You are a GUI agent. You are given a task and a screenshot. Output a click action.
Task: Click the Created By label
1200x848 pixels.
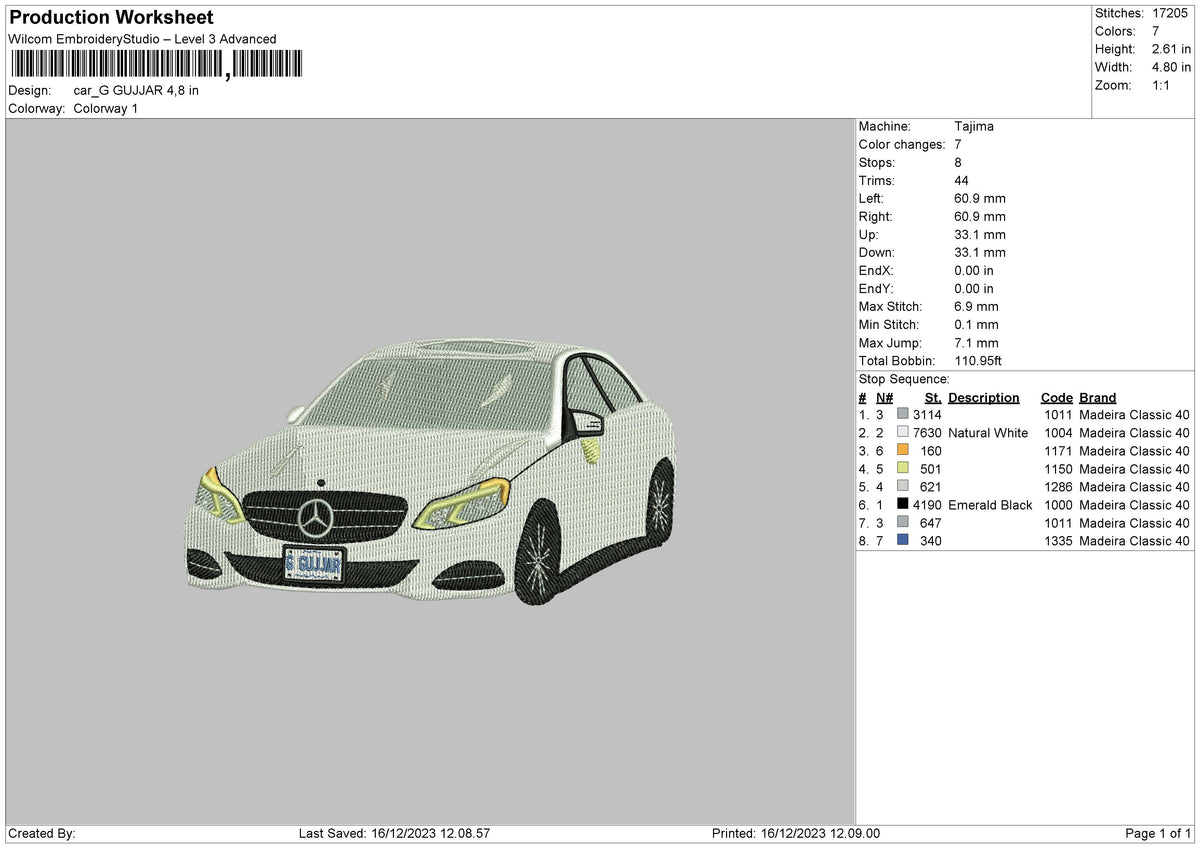(42, 833)
